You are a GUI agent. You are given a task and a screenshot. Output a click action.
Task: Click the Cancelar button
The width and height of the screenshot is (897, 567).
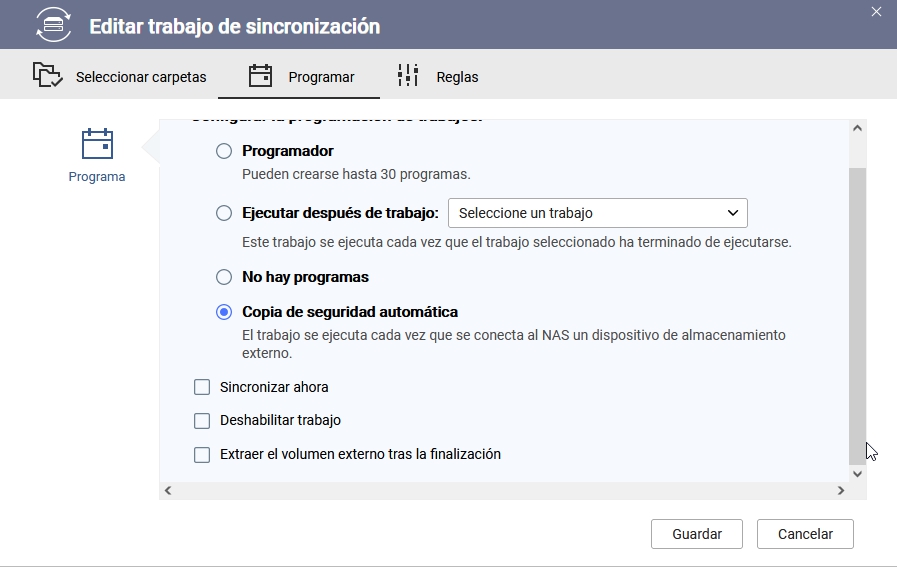[x=804, y=534]
